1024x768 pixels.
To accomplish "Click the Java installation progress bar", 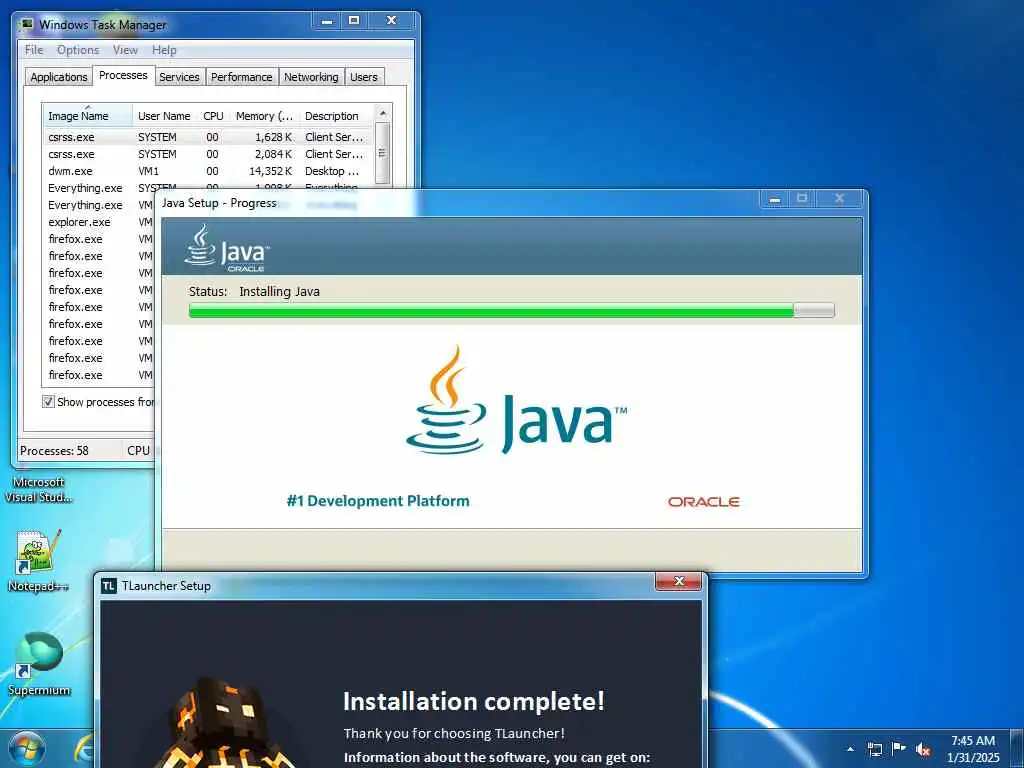I will (x=511, y=310).
